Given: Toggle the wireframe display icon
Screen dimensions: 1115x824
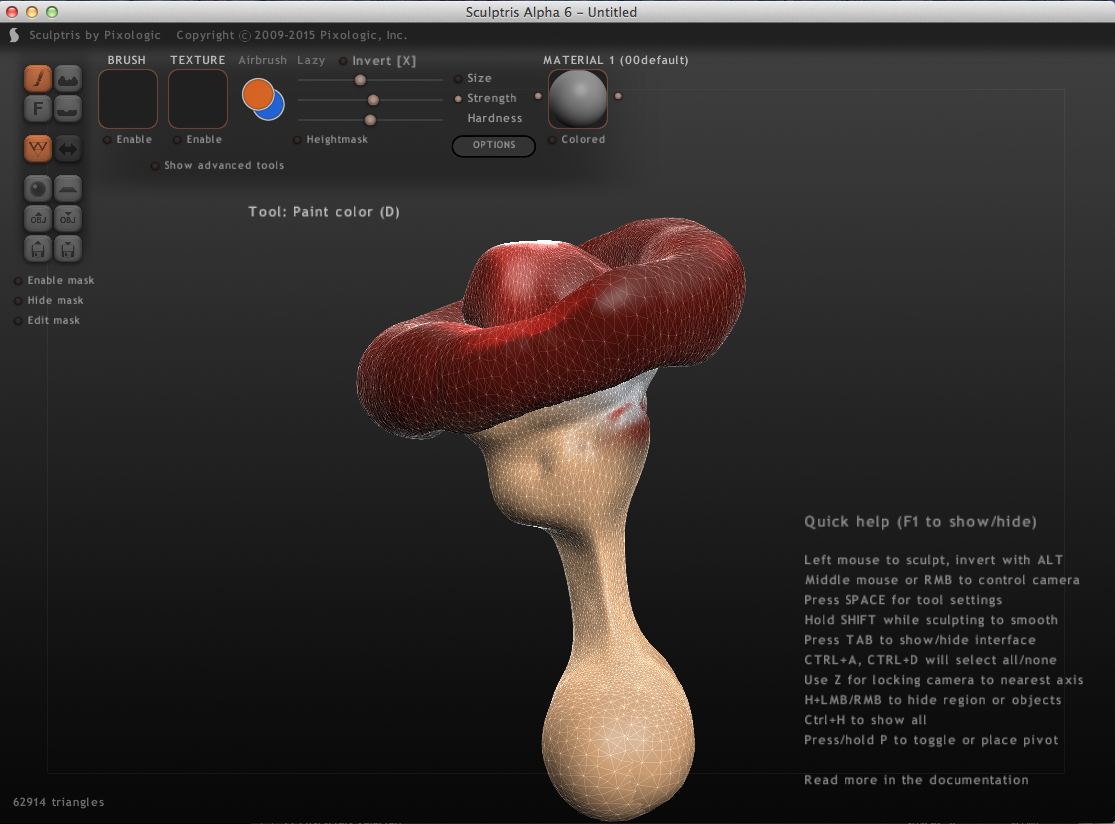Looking at the screenshot, I should click(38, 149).
